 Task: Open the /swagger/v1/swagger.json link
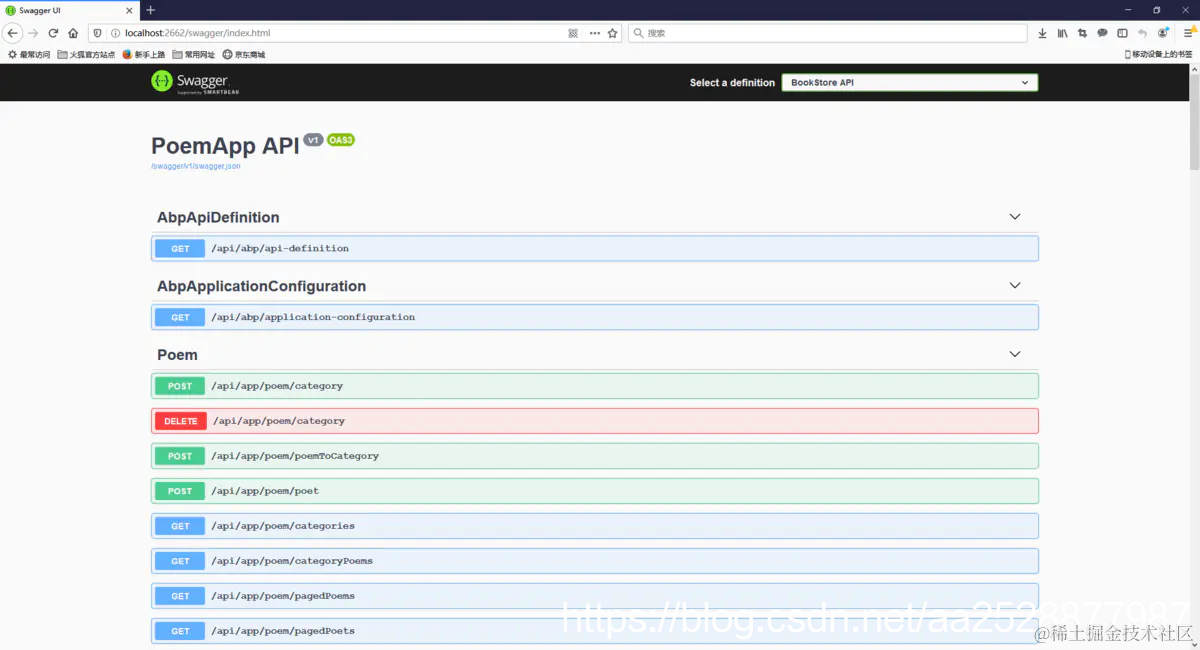click(196, 166)
